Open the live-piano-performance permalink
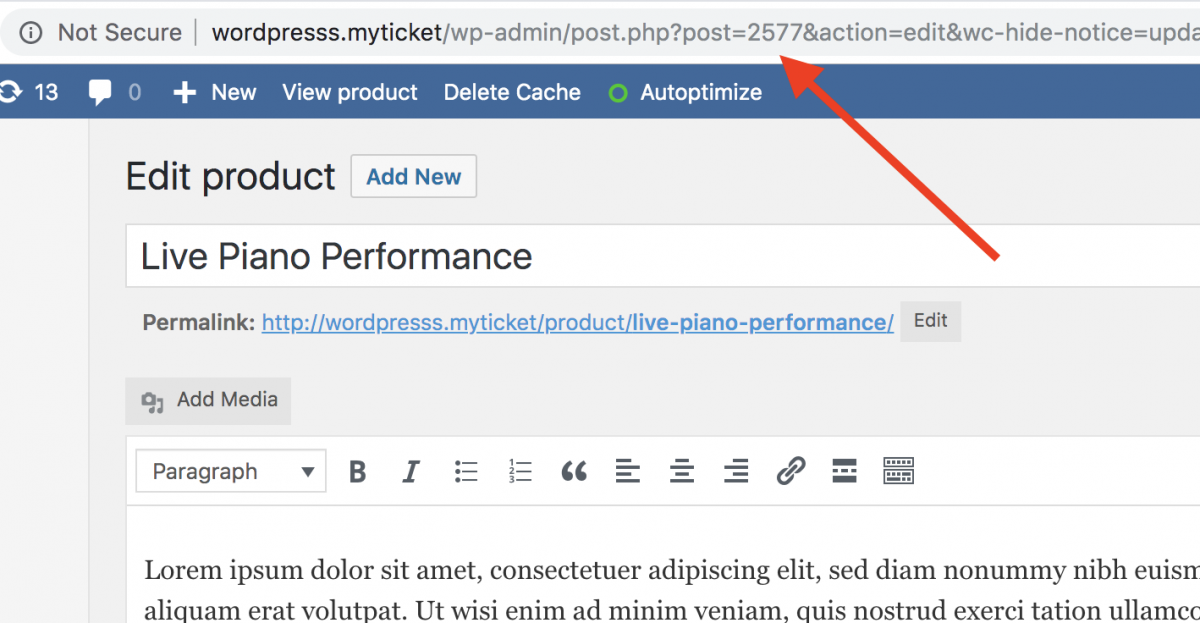This screenshot has height=623, width=1200. pos(576,321)
